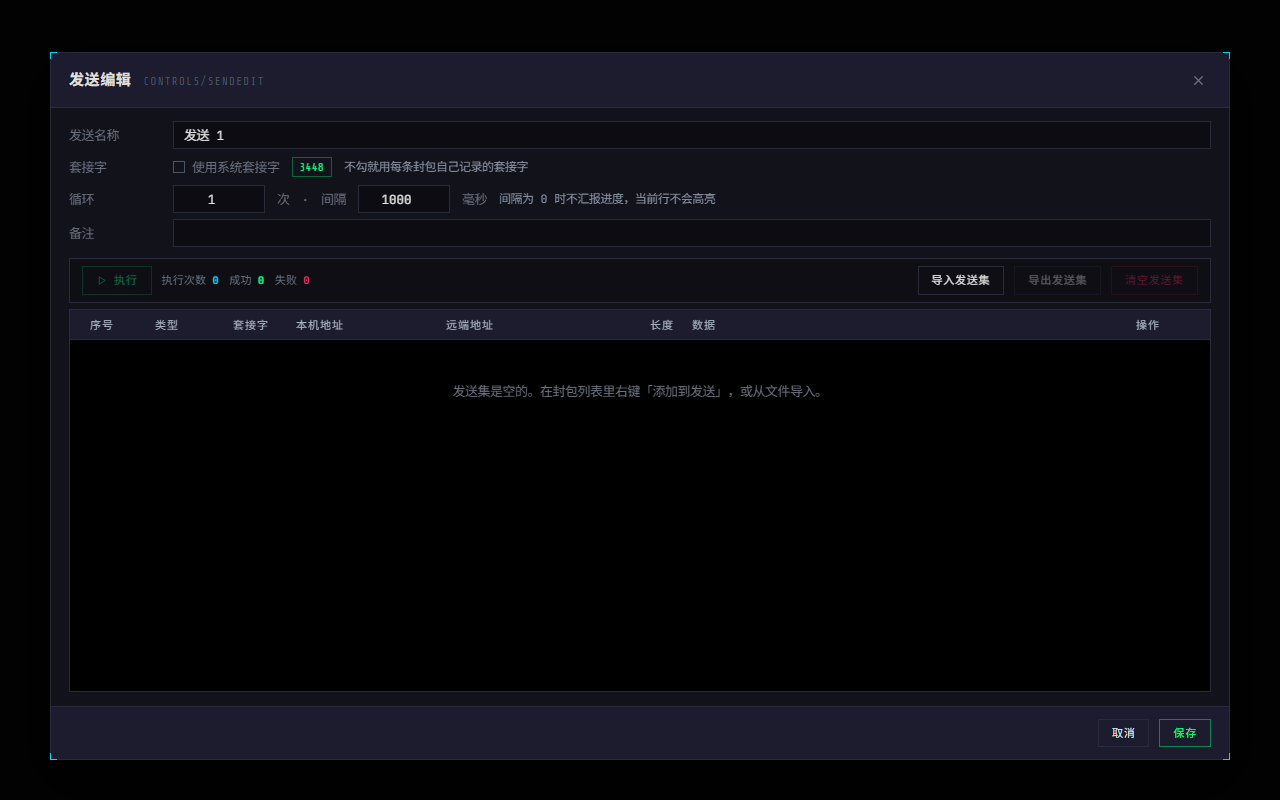This screenshot has width=1280, height=800.
Task: Click the 发送名称 input field
Action: pos(692,135)
